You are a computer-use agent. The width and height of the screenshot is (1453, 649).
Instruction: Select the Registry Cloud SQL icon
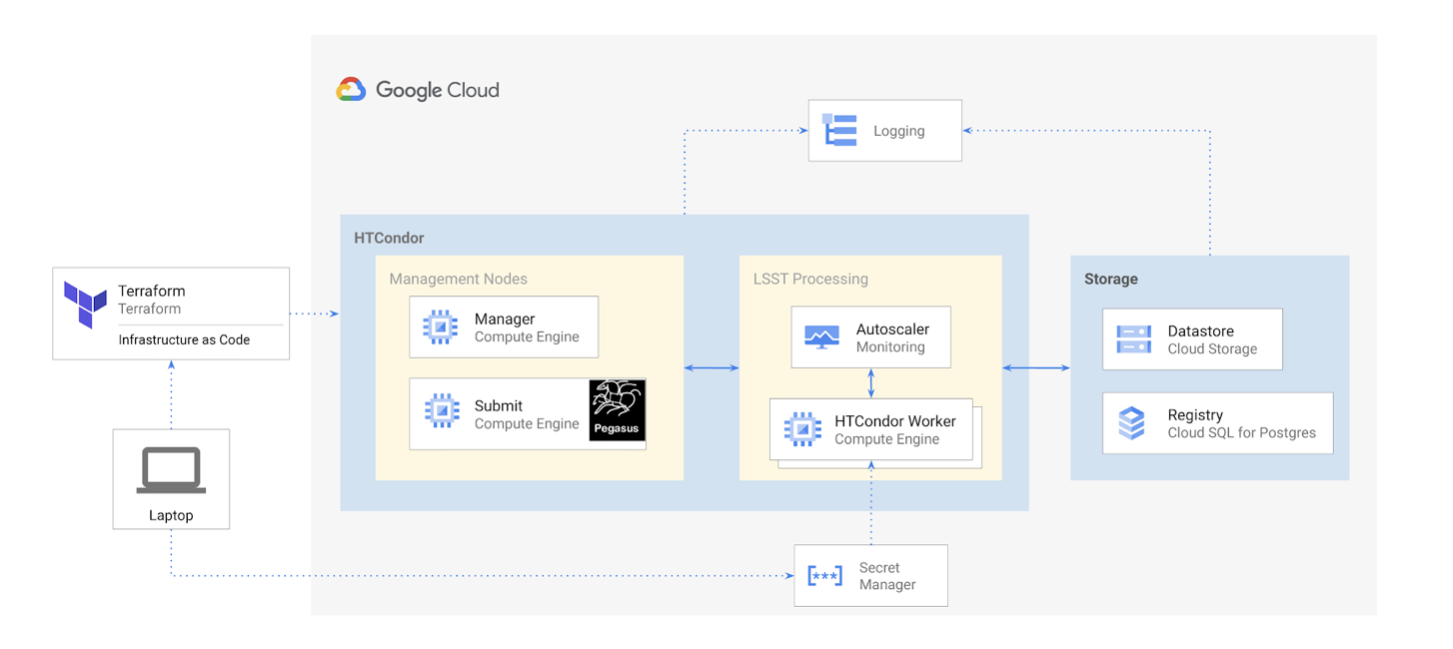1132,423
